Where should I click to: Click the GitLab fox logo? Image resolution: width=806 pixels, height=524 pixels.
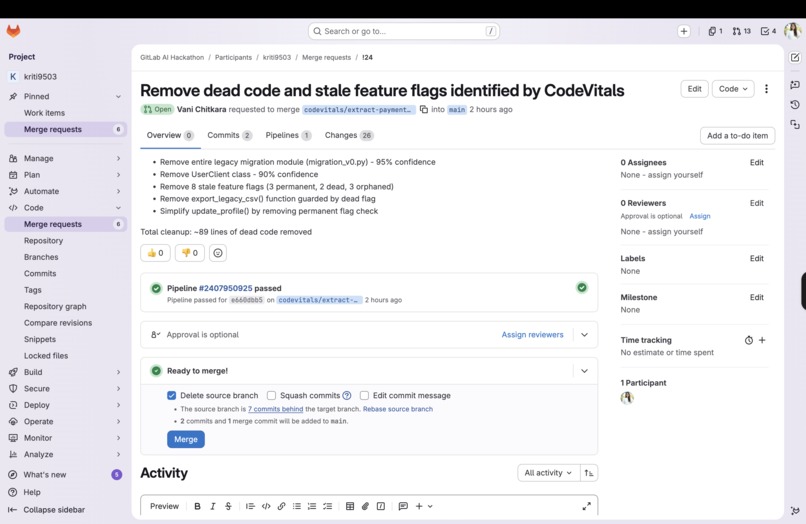[x=13, y=31]
